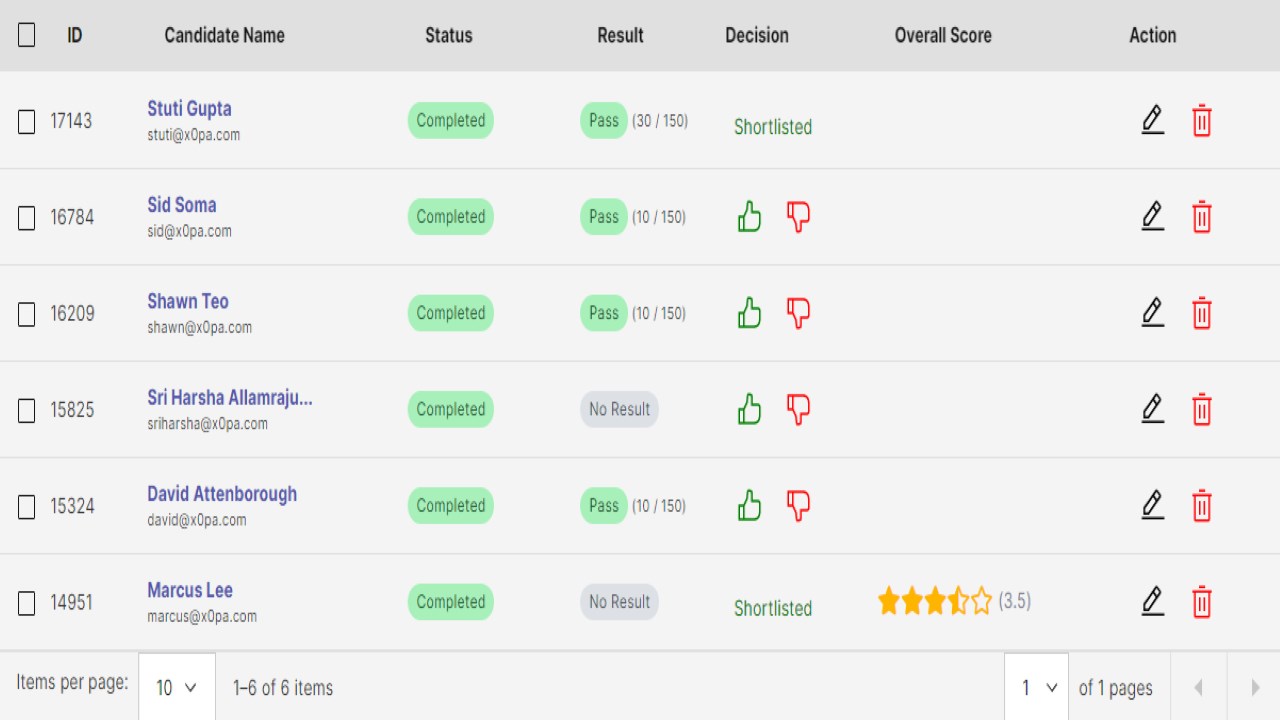This screenshot has height=720, width=1280.
Task: Give thumbs up to Shawn Teo
Action: point(749,313)
